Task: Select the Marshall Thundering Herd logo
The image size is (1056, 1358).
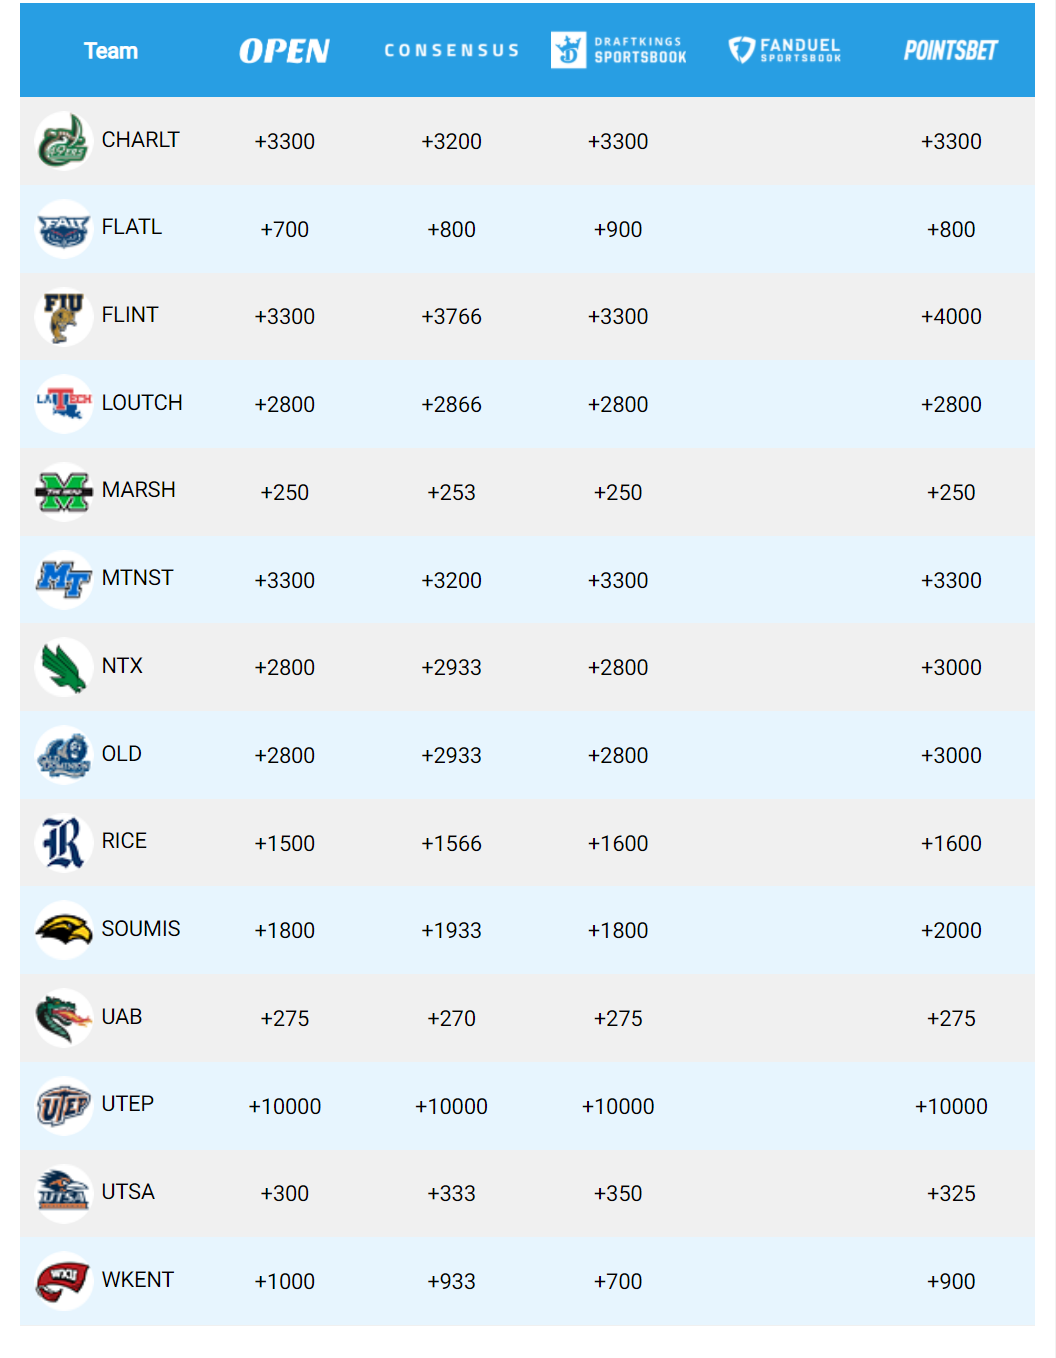Action: (x=64, y=492)
